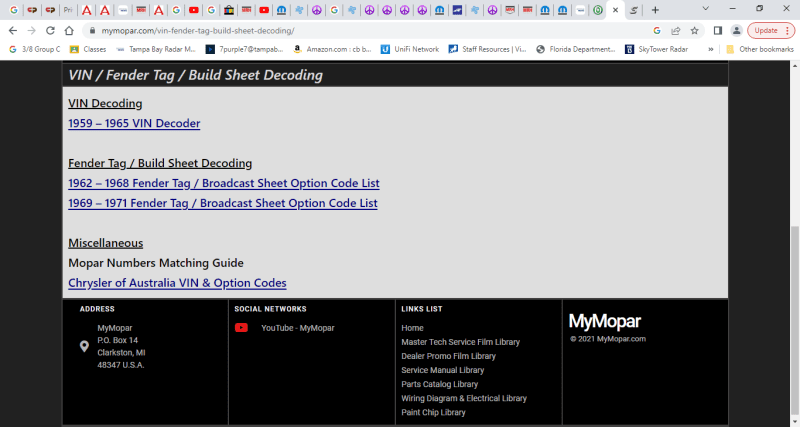This screenshot has width=800, height=427.
Task: View site info via the lock icon
Action: tap(92, 31)
